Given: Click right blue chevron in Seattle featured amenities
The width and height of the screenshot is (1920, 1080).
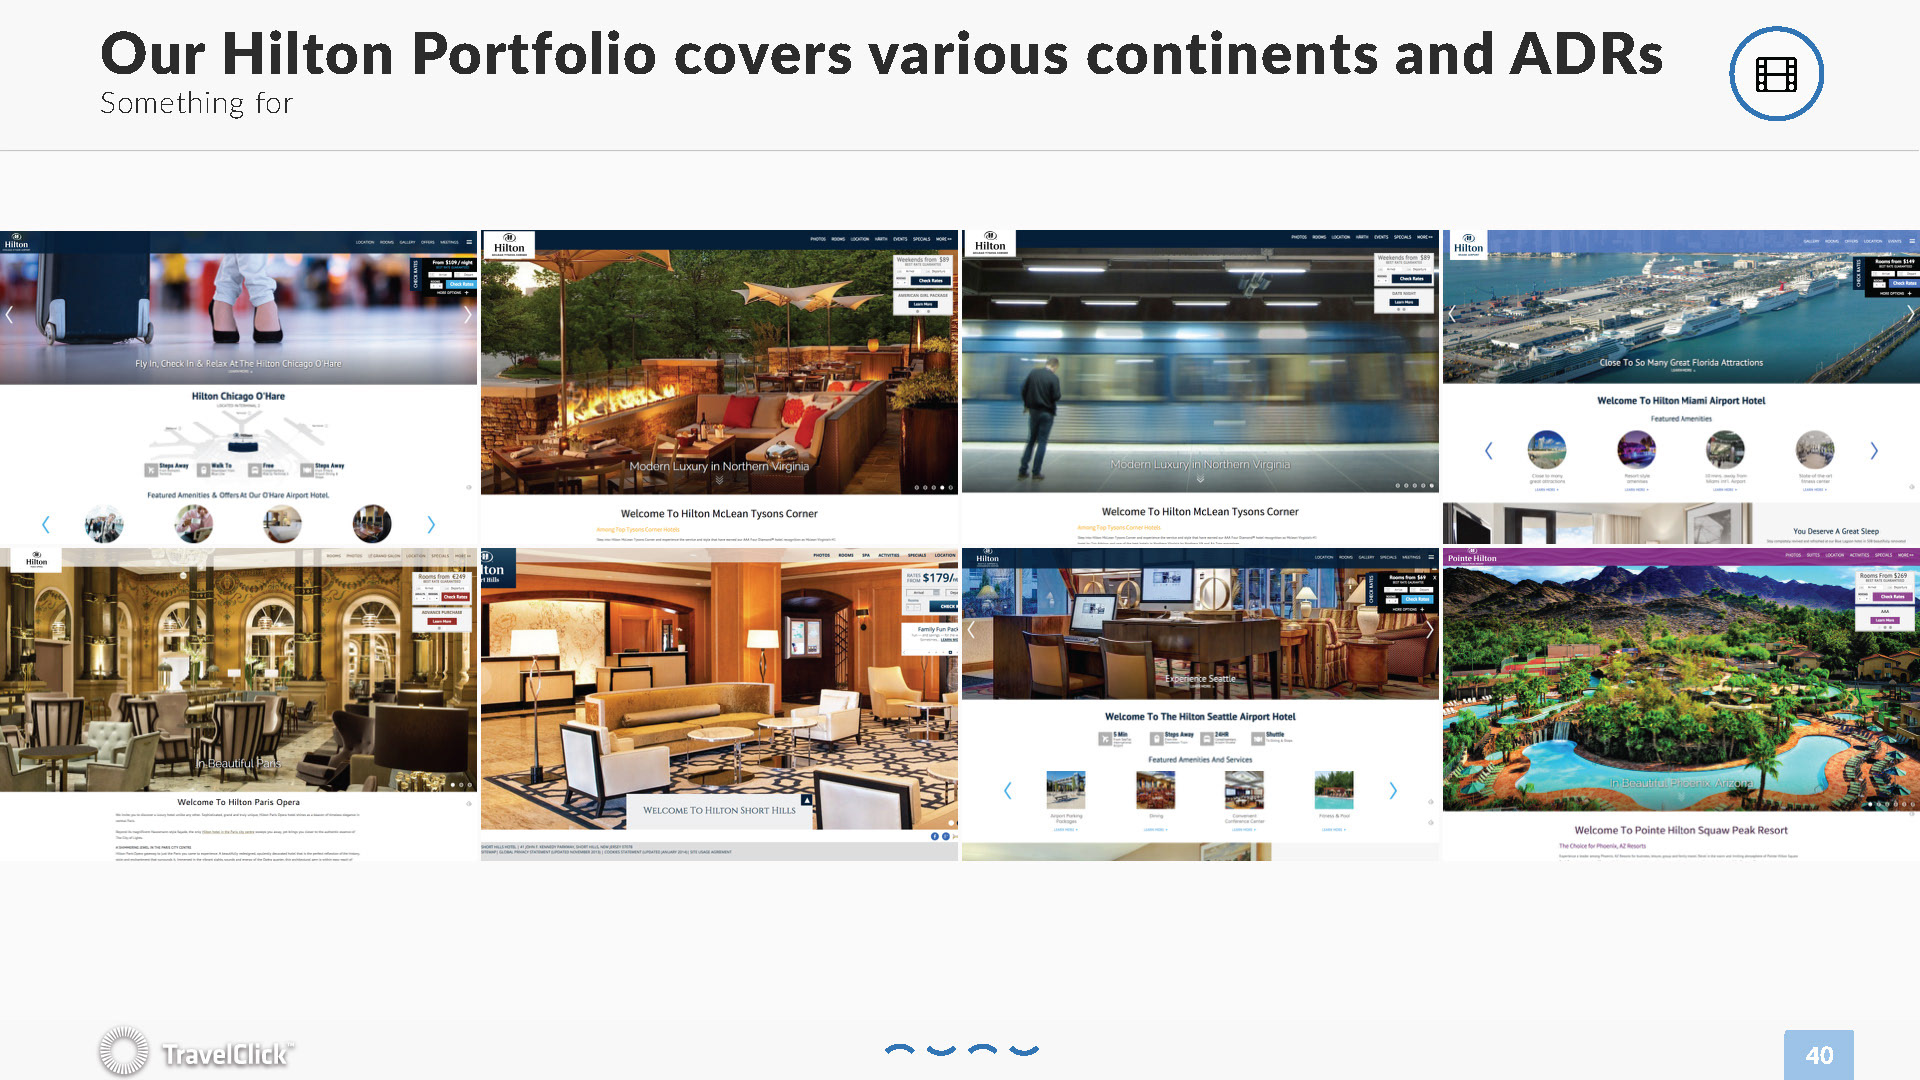Looking at the screenshot, I should pyautogui.click(x=1393, y=790).
